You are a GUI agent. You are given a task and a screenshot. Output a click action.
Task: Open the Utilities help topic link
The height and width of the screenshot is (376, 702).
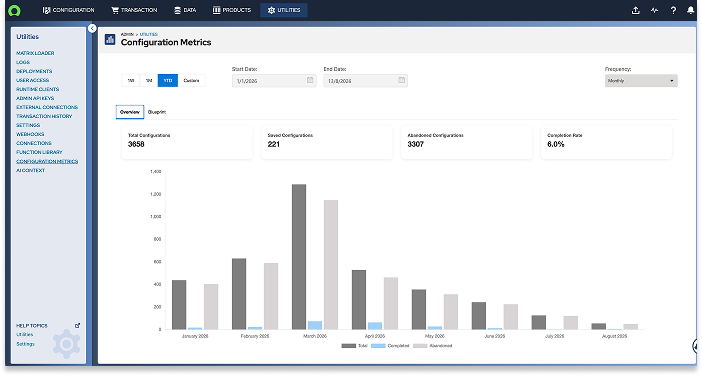click(25, 334)
